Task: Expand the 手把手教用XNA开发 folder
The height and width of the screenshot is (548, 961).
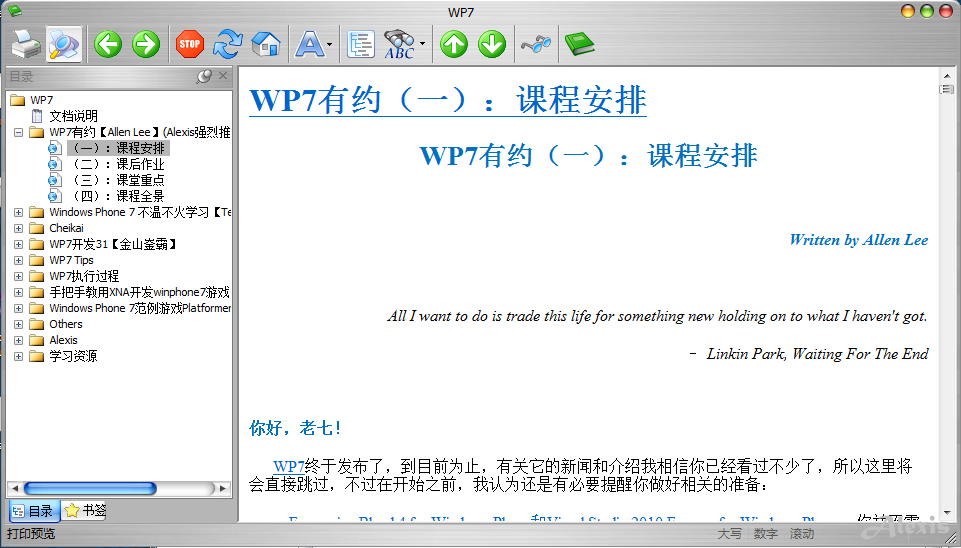Action: pos(18,292)
